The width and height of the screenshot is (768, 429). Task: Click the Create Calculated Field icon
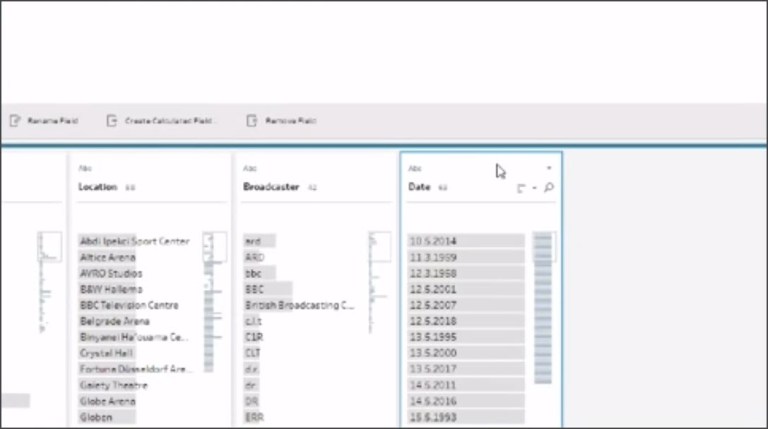click(x=111, y=120)
